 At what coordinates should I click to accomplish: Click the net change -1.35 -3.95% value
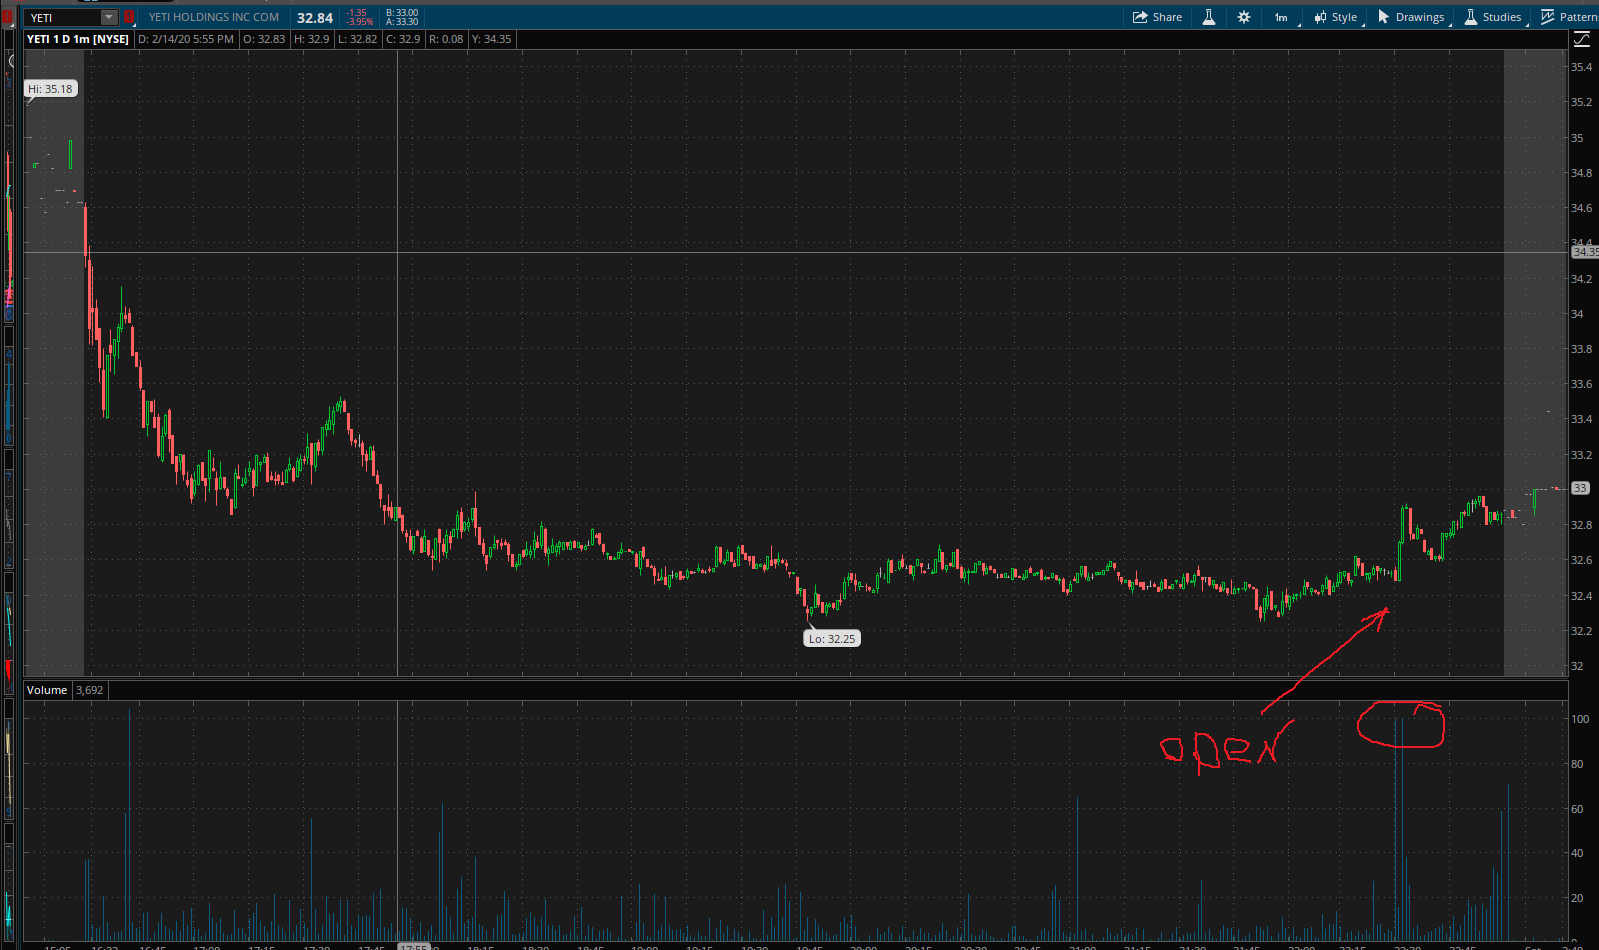click(359, 17)
